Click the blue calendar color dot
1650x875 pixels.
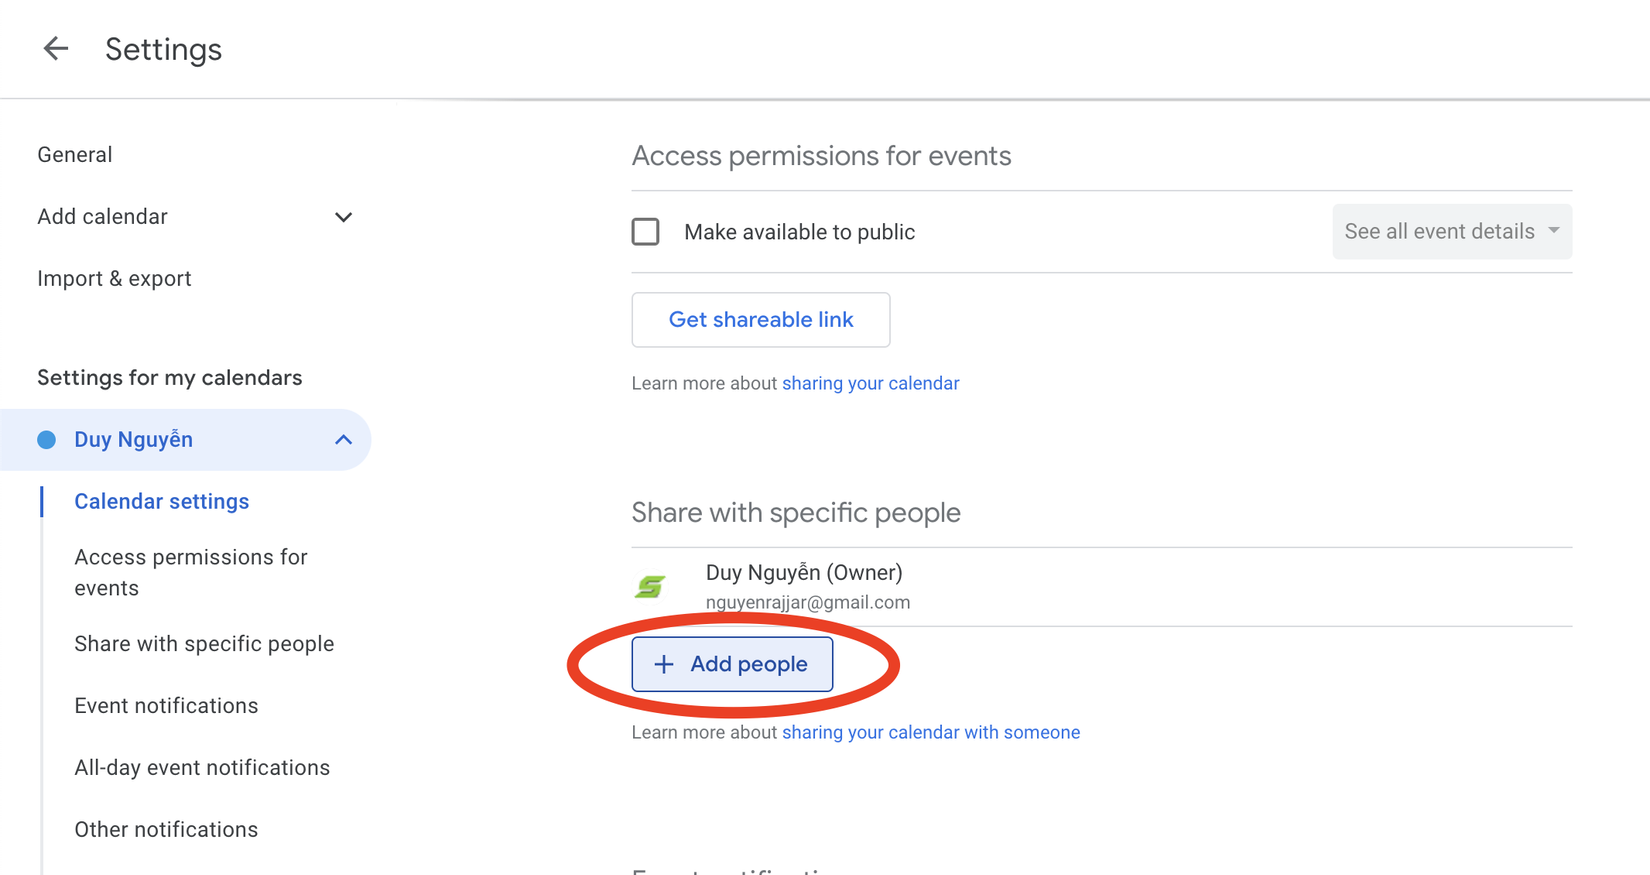[46, 440]
